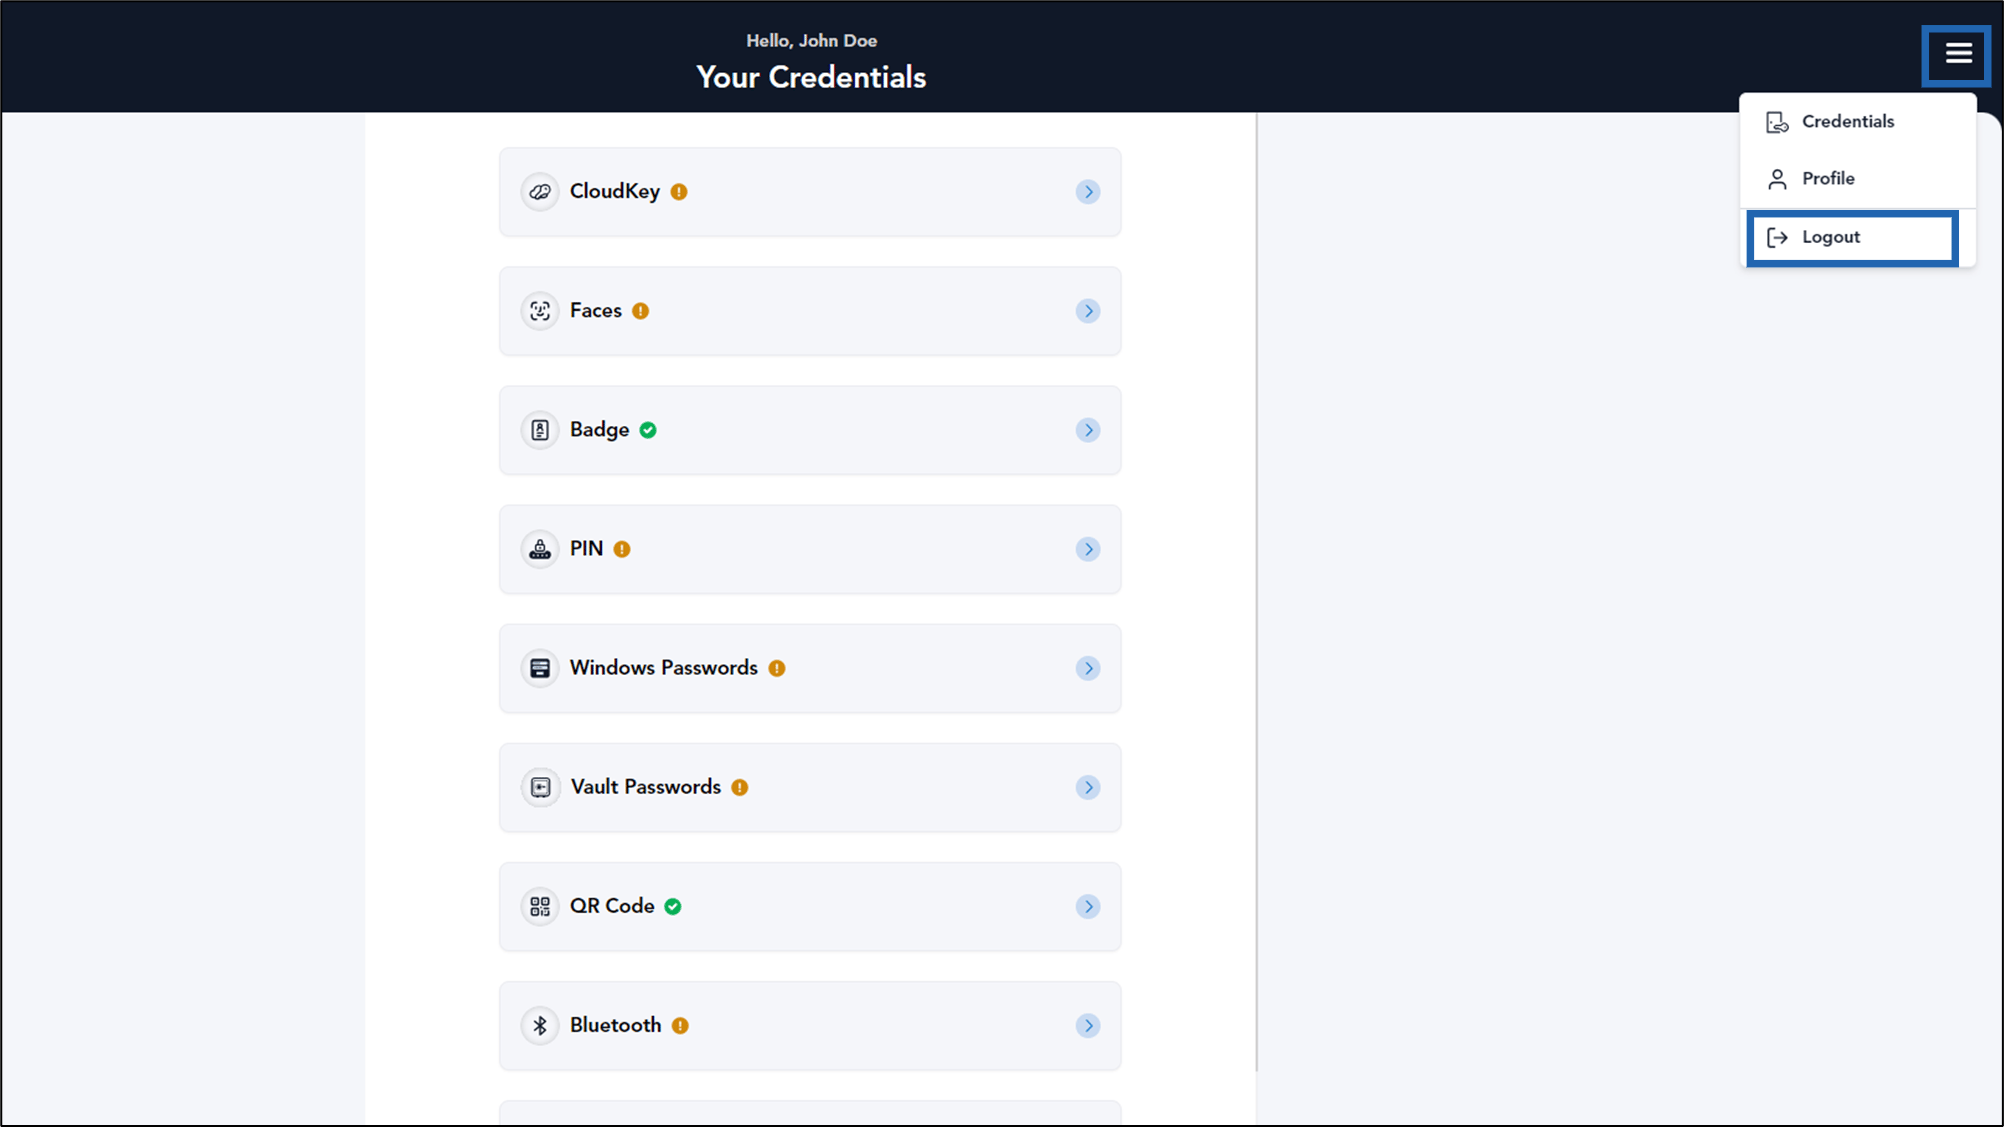Open the Bluetooth row chevron arrow
Screen dimensions: 2004x1127
coord(1088,1025)
